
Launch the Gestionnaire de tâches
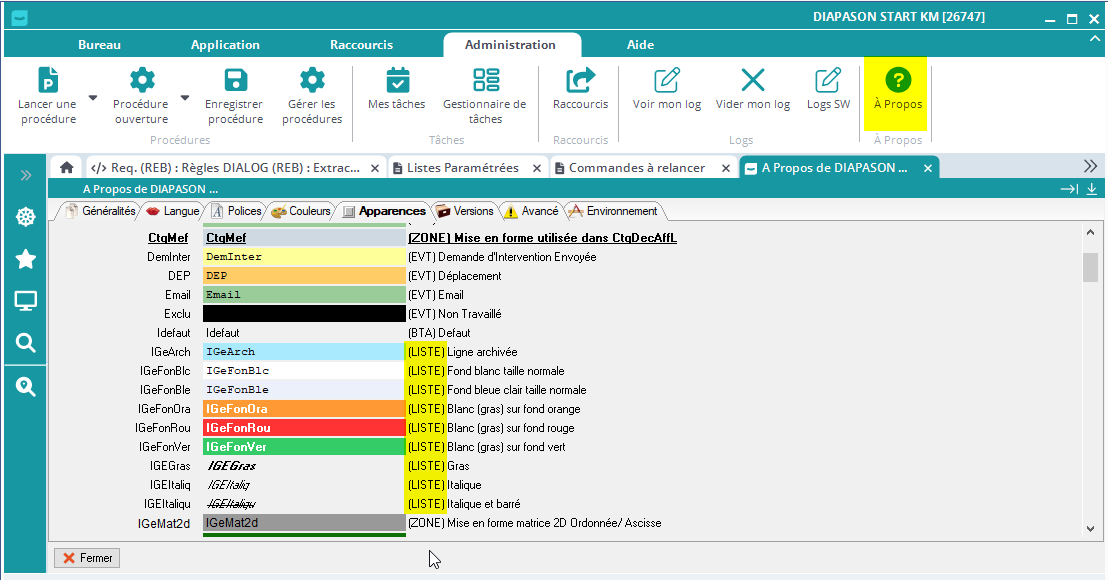pos(485,81)
